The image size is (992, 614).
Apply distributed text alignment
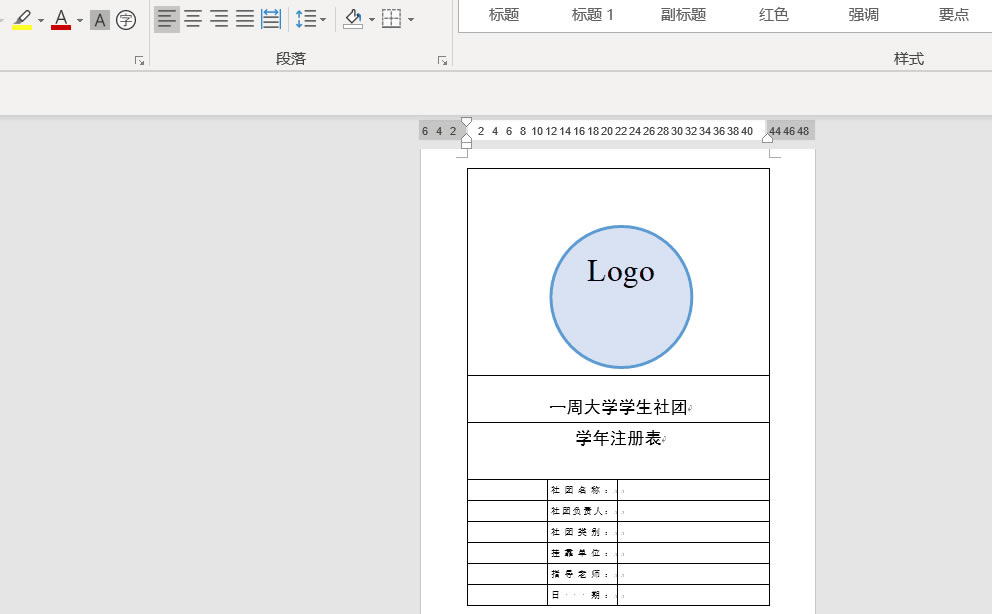[270, 17]
